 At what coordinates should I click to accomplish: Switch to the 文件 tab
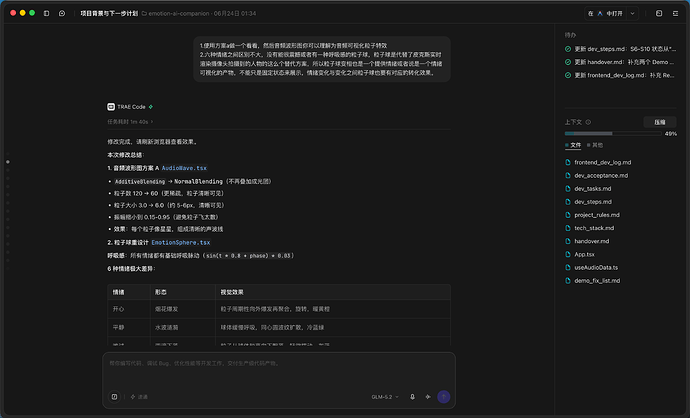coord(573,145)
